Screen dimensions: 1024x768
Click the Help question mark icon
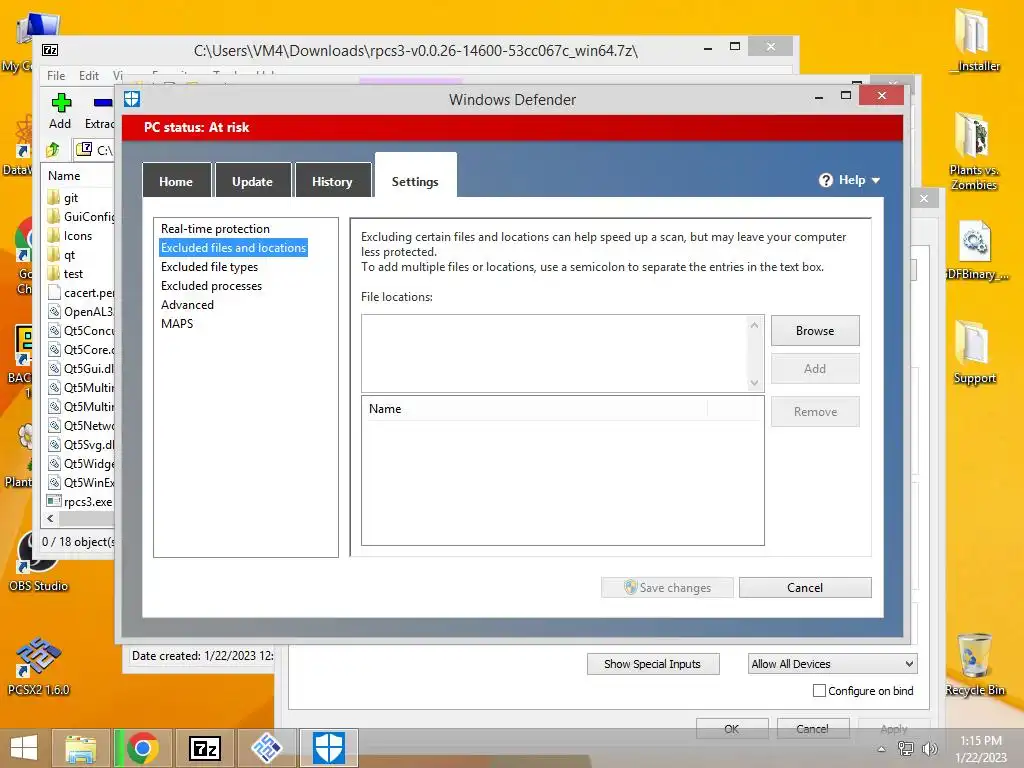825,180
